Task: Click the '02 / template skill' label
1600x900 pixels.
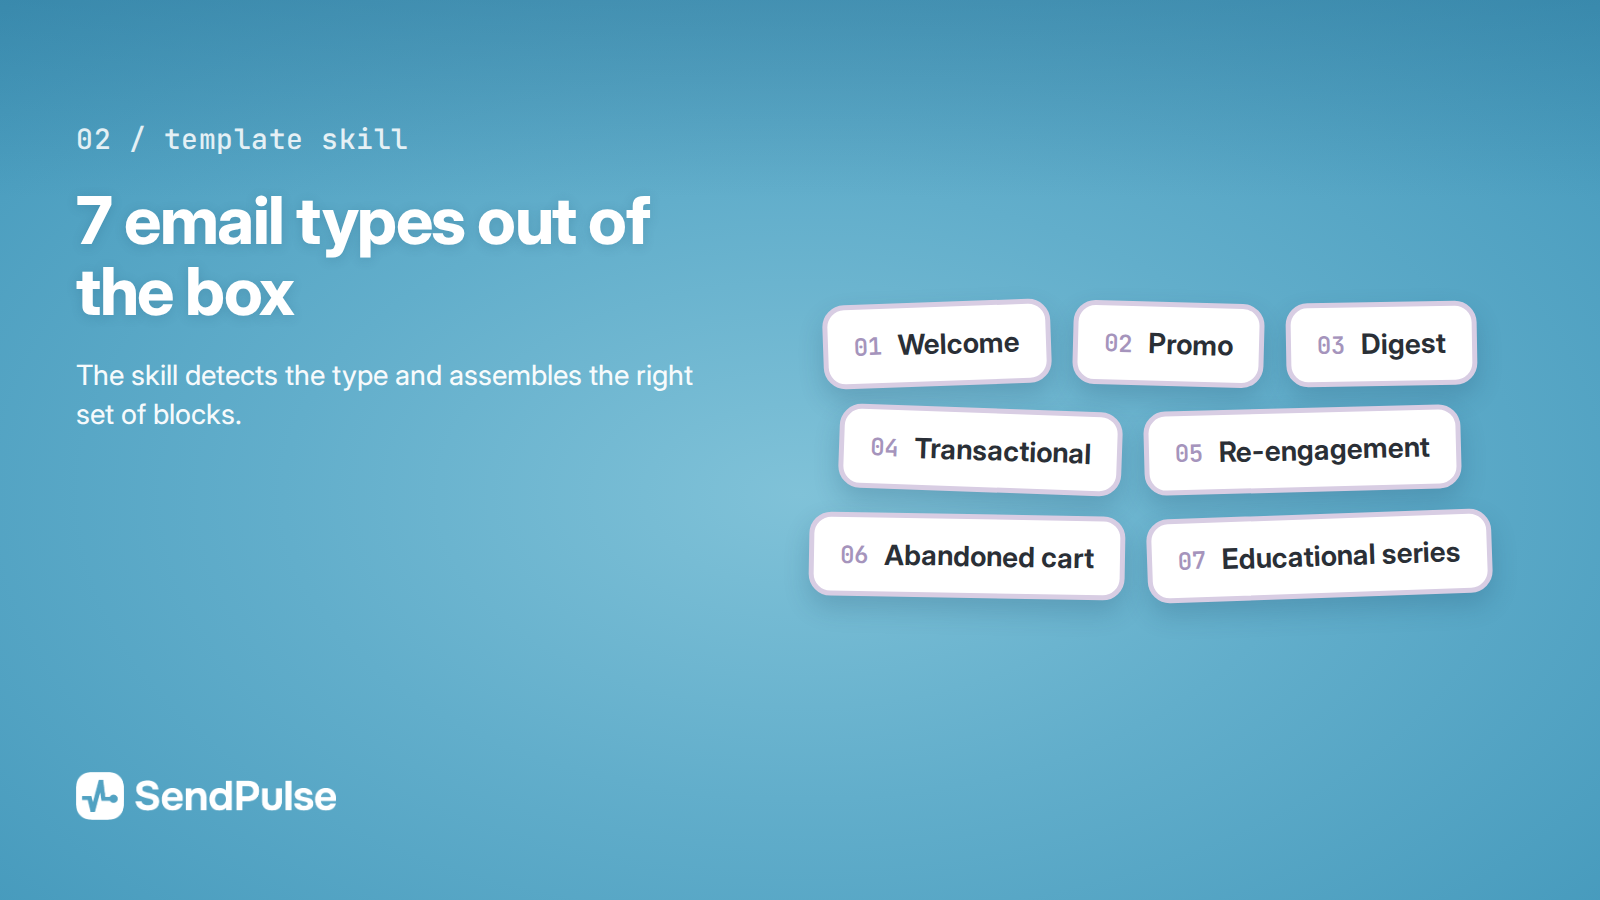Action: coord(242,139)
